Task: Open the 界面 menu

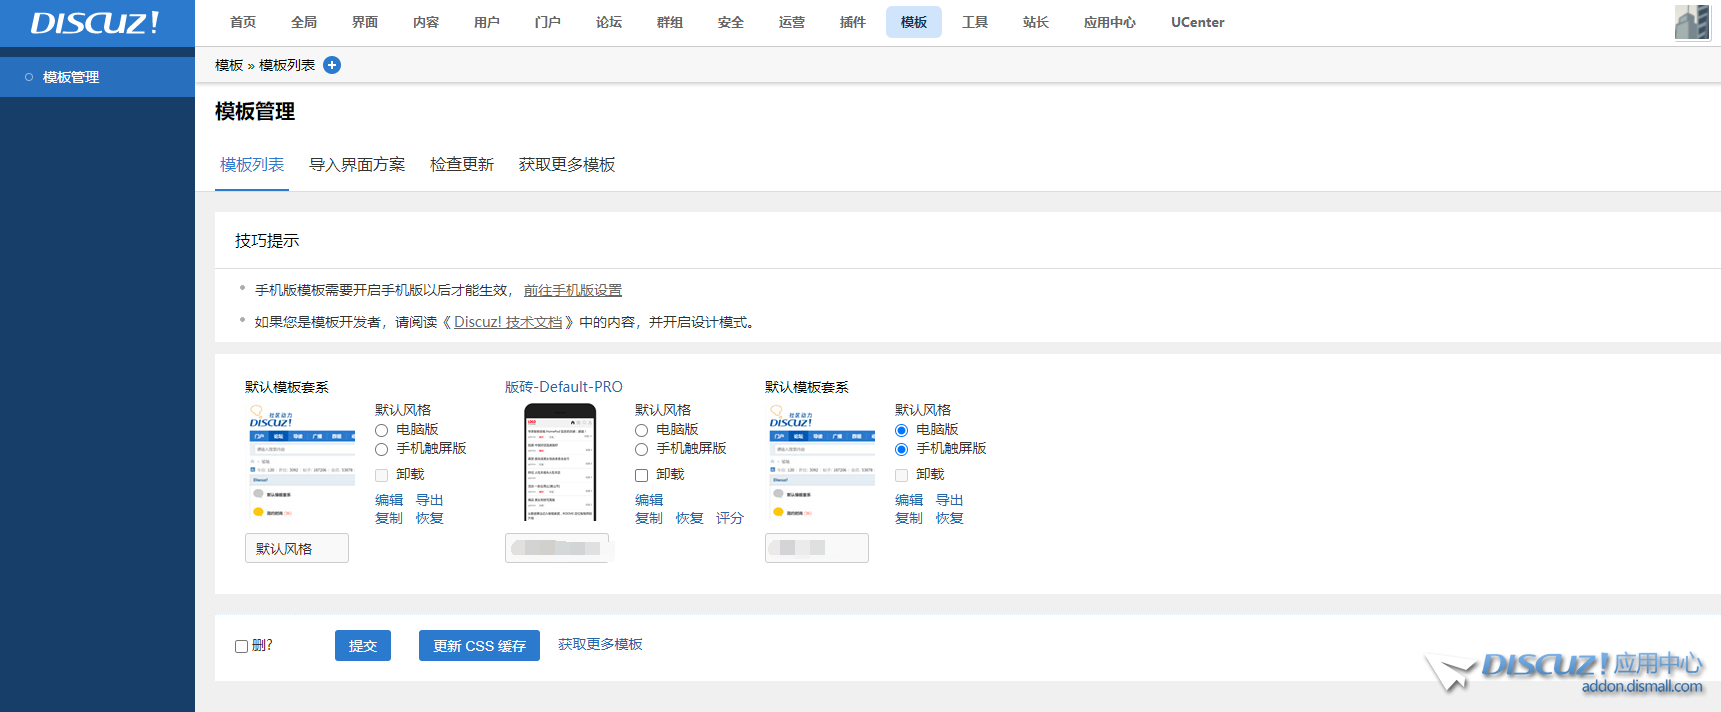Action: tap(365, 22)
